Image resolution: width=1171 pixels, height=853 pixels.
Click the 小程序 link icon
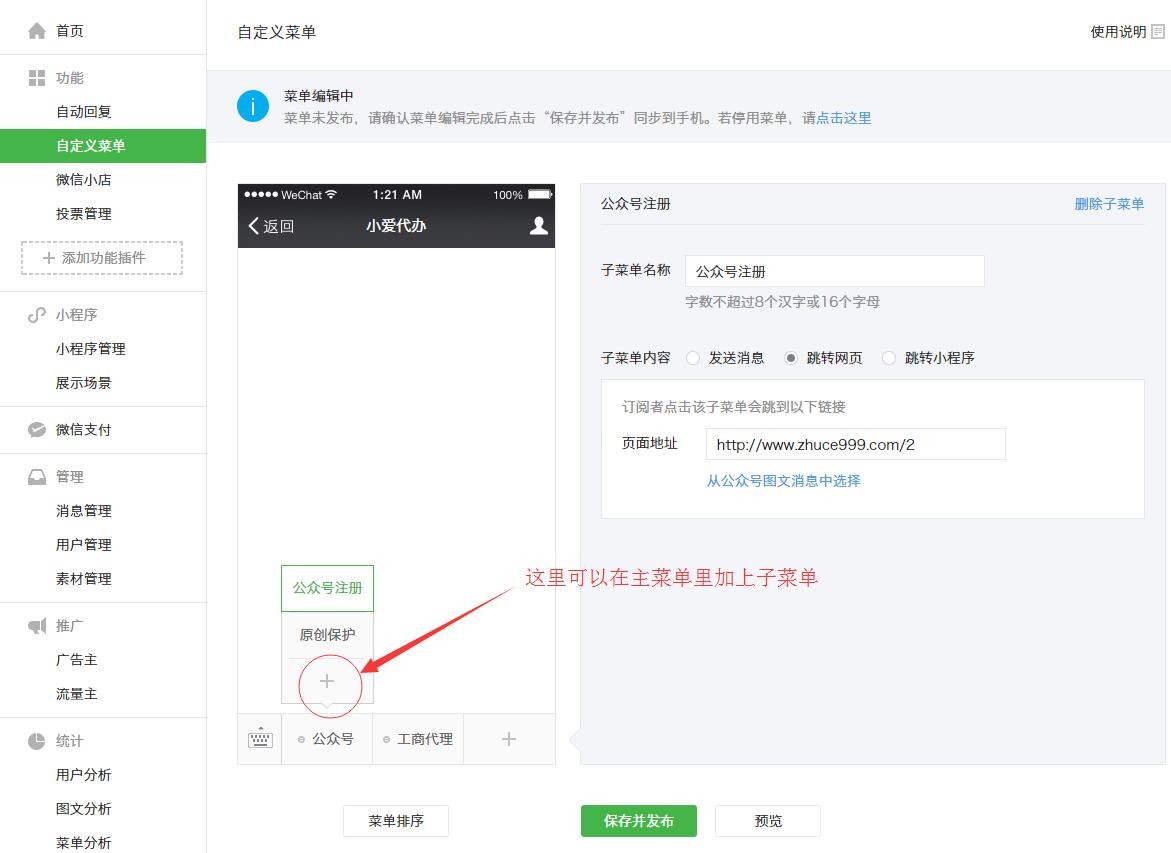coord(37,315)
